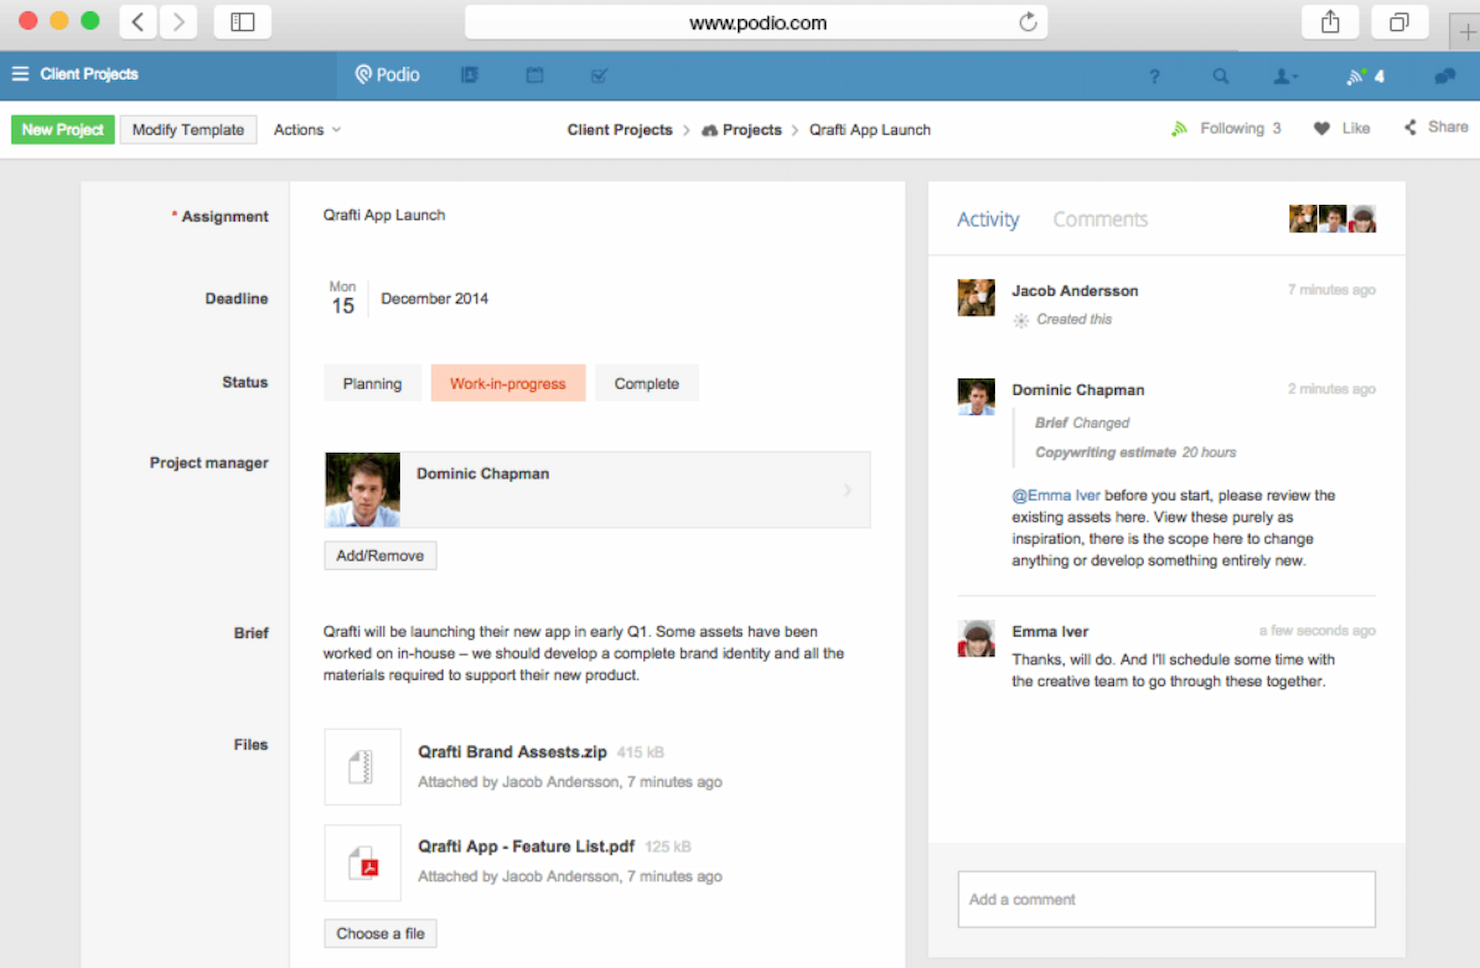
Task: Open the Podio calendar icon
Action: coord(534,75)
